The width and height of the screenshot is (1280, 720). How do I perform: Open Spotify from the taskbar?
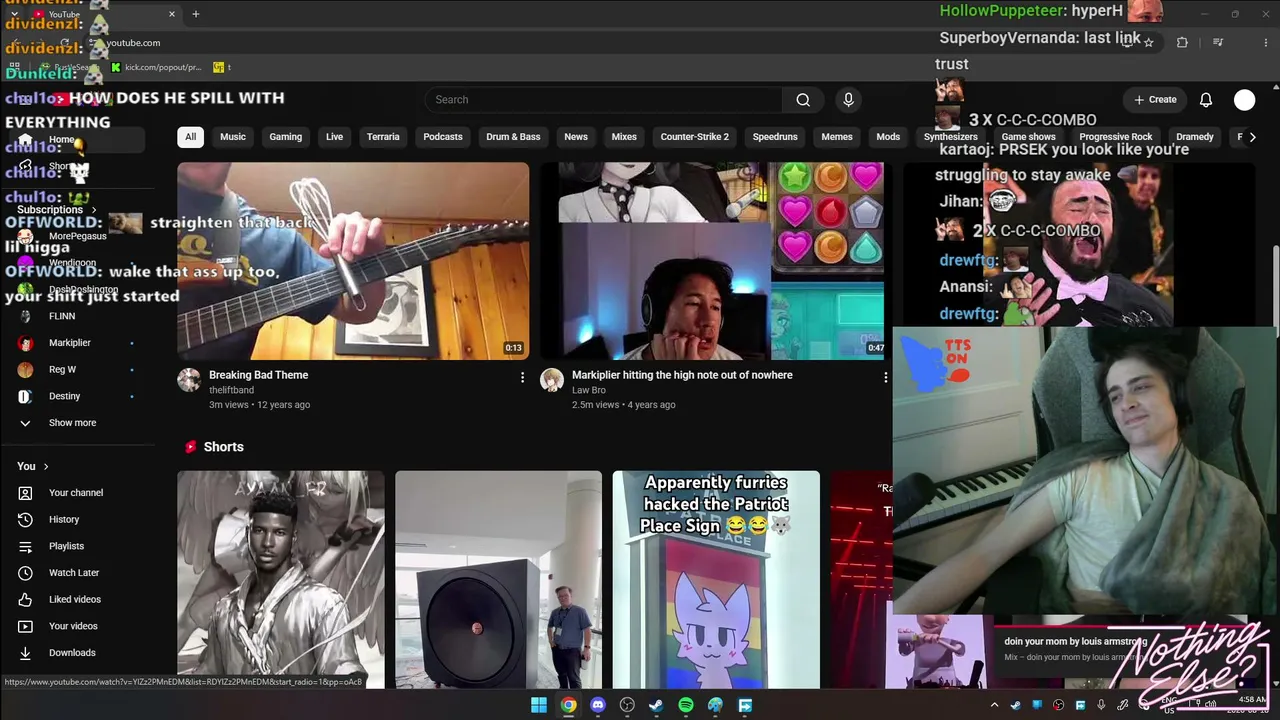pos(686,705)
